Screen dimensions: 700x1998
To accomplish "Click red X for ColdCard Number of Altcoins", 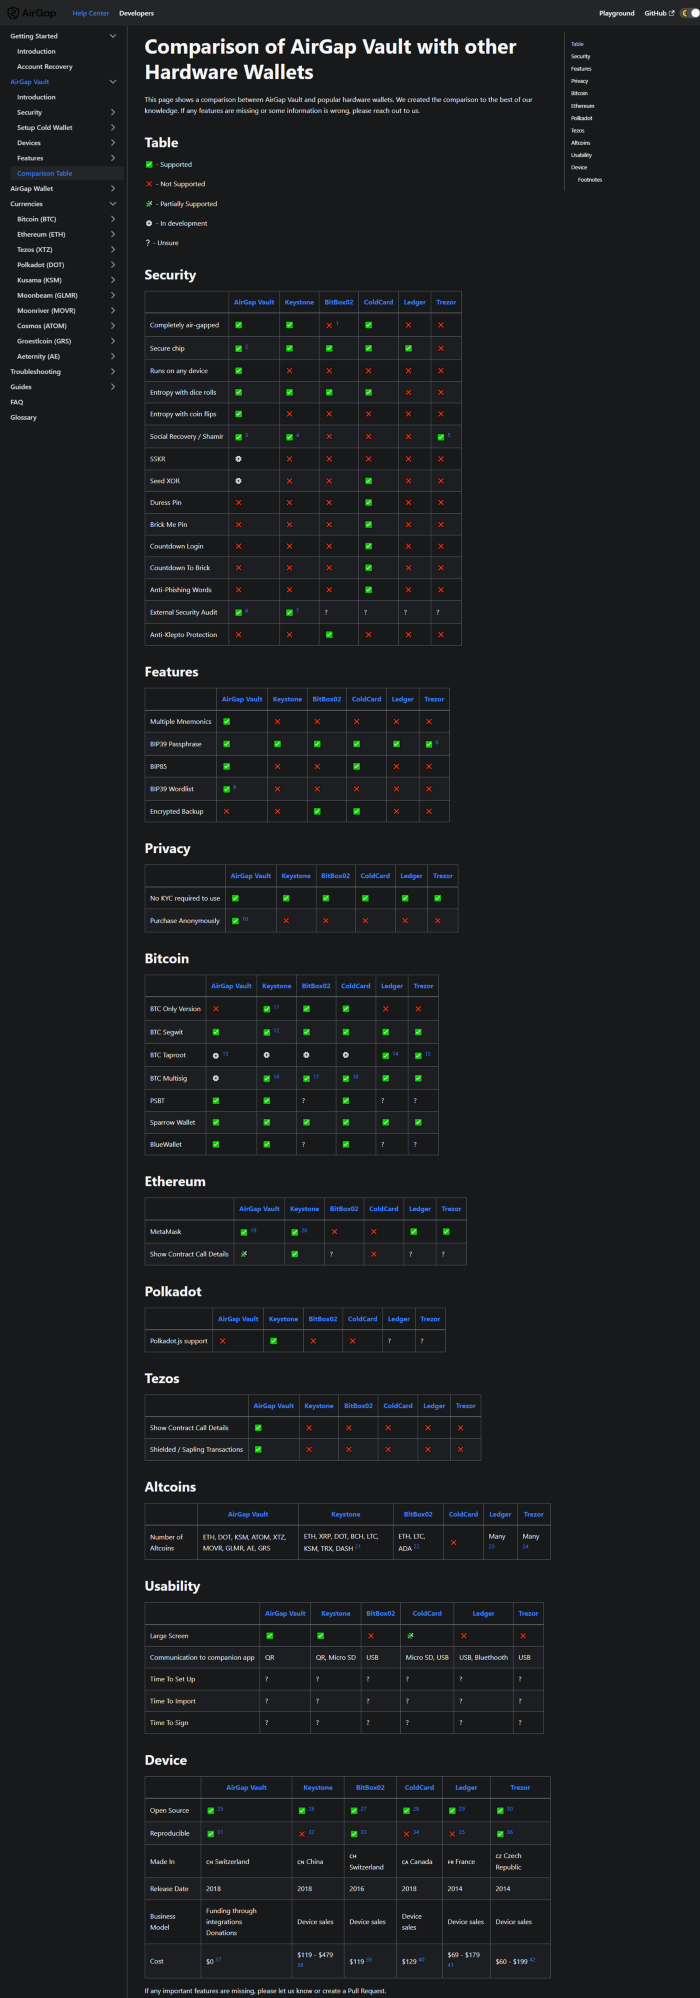I will (453, 1543).
